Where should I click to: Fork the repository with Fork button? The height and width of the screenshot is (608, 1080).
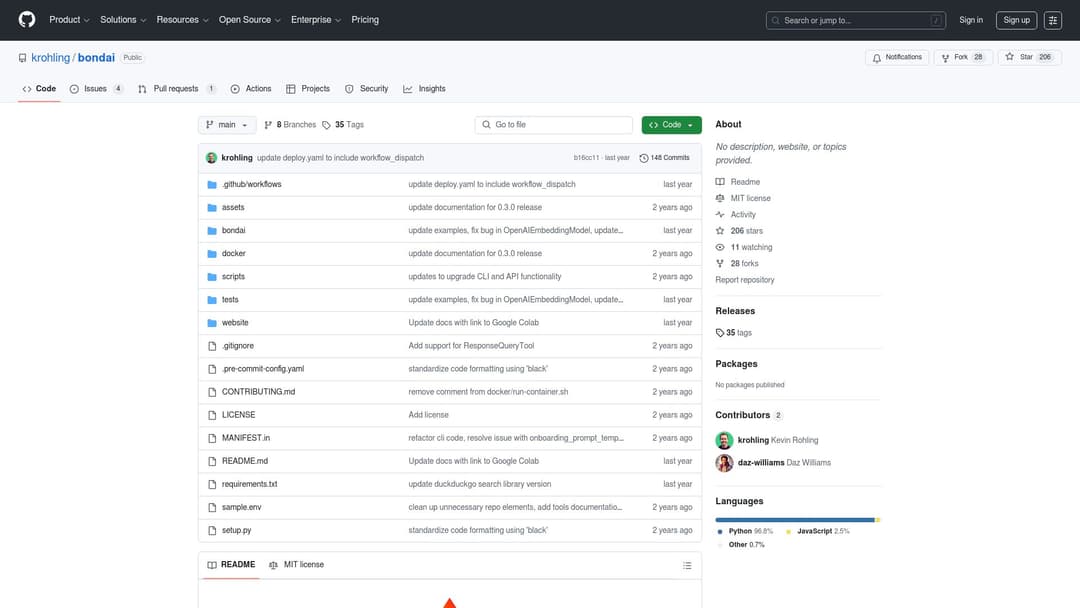click(963, 58)
